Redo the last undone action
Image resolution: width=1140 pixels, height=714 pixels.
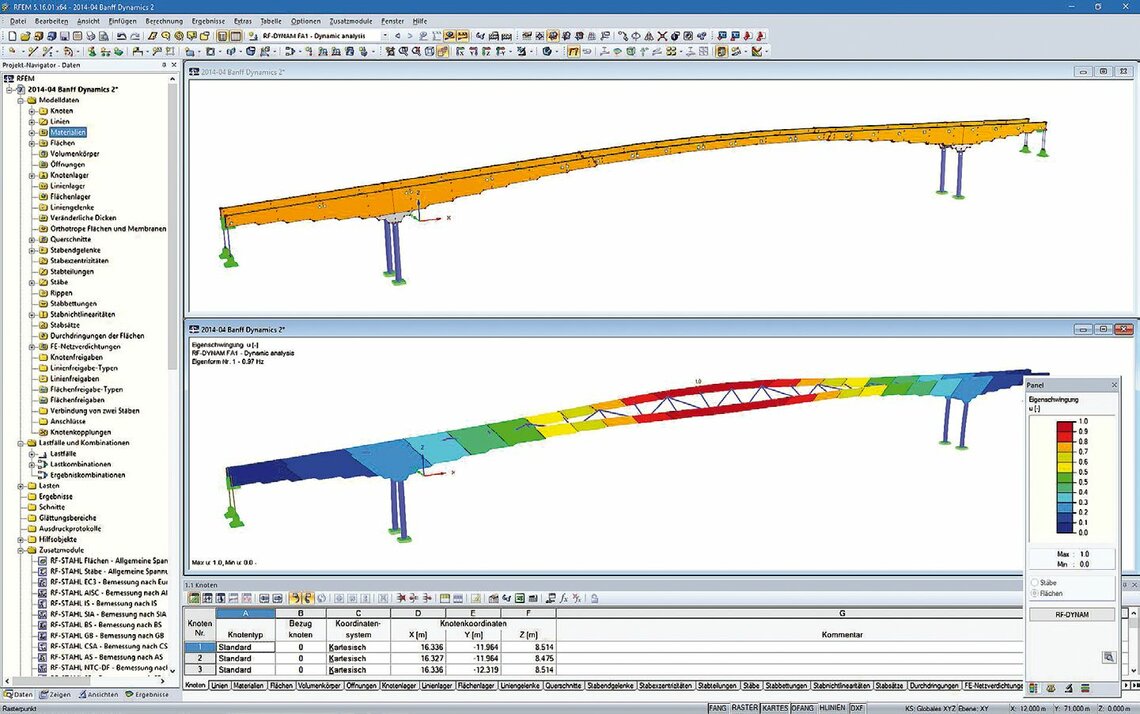135,36
